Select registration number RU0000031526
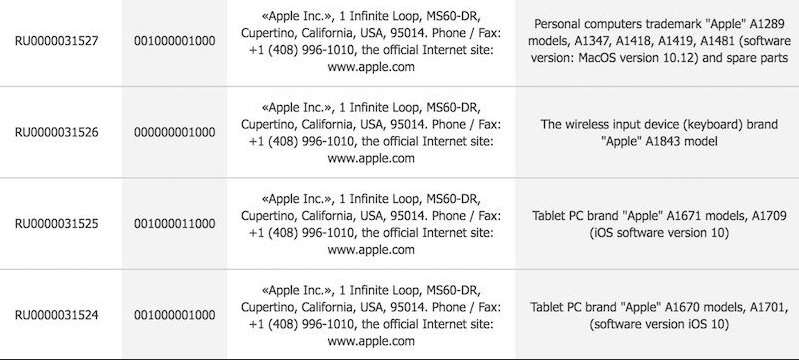Image resolution: width=799 pixels, height=360 pixels. 57,132
